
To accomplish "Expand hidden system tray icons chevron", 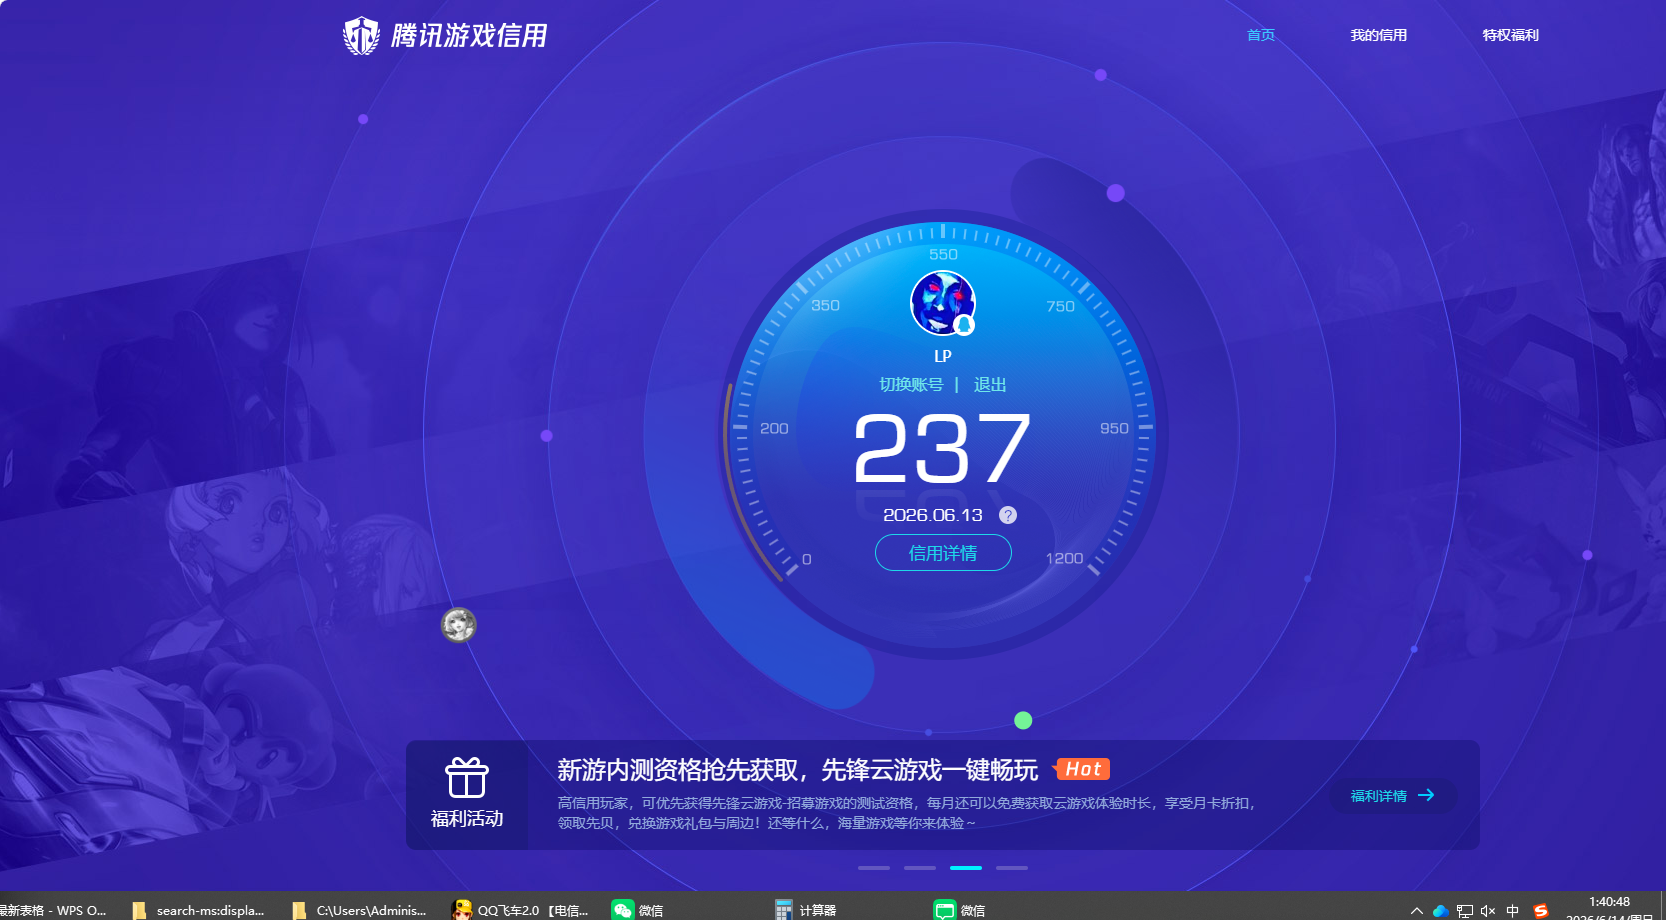I will pyautogui.click(x=1417, y=911).
